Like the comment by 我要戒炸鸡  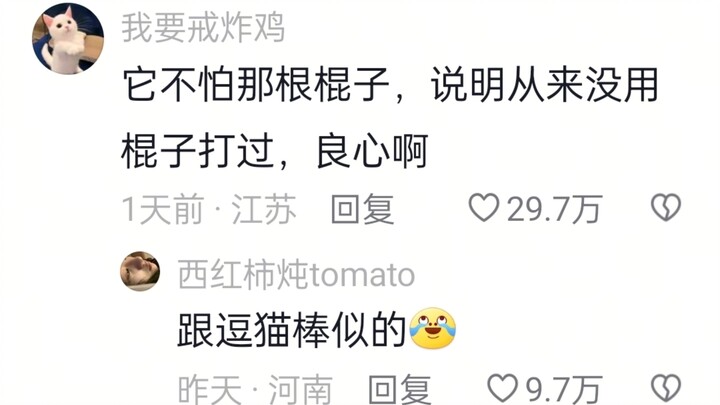(484, 208)
